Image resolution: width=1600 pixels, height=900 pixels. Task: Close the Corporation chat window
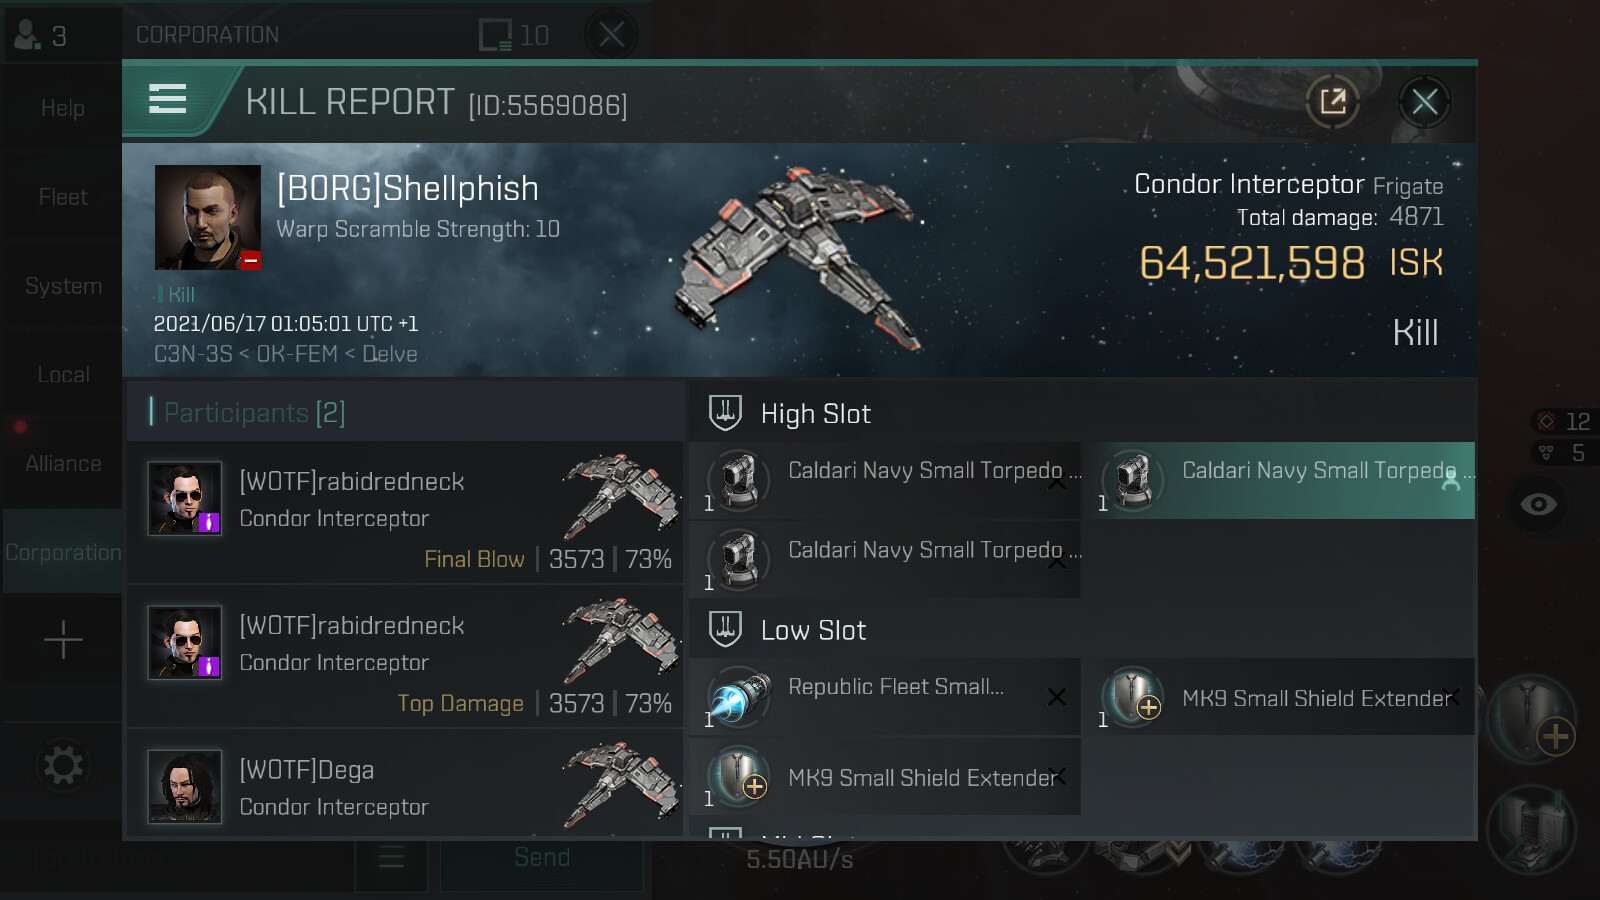[x=612, y=35]
